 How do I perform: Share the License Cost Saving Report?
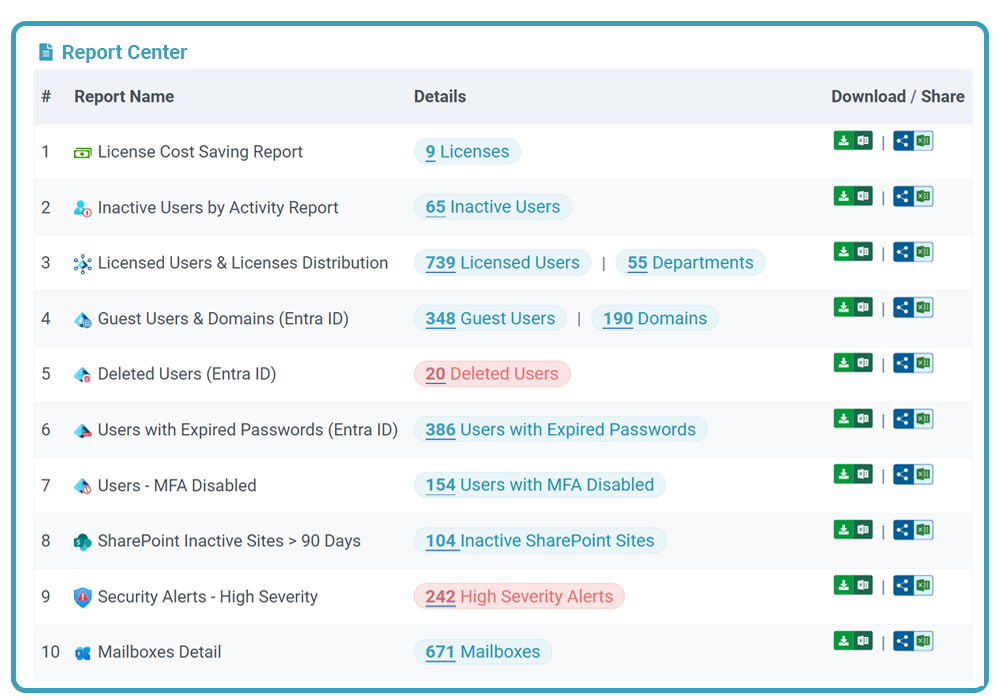click(913, 141)
